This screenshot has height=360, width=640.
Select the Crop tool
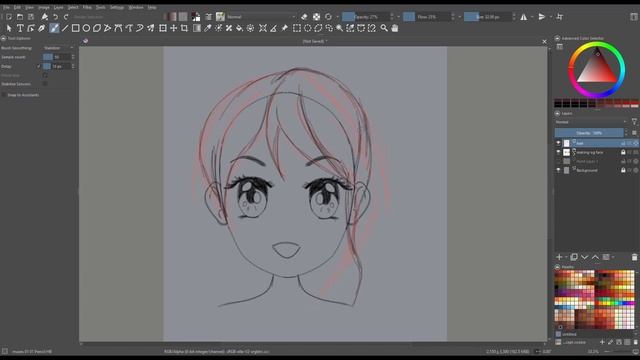coord(184,28)
